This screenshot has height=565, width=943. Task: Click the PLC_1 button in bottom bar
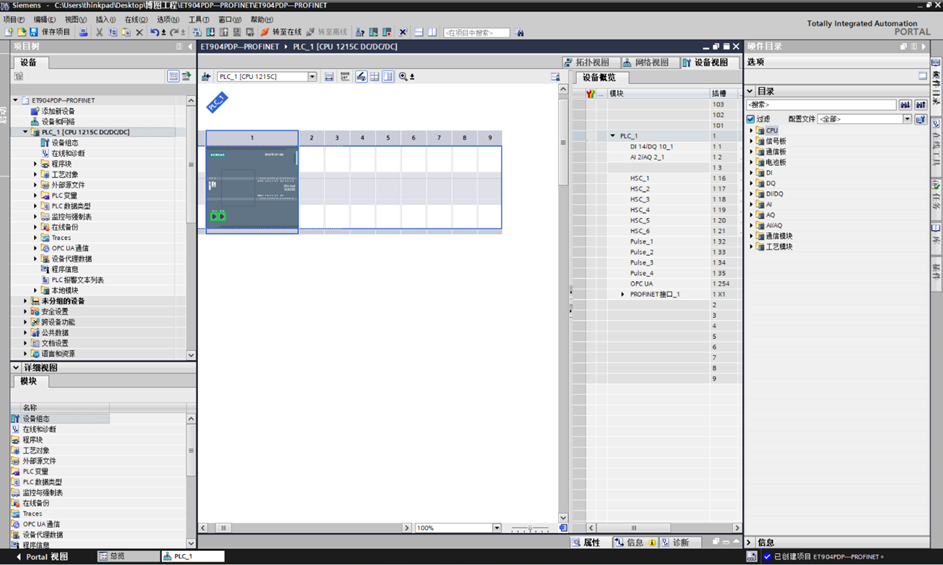[194, 557]
